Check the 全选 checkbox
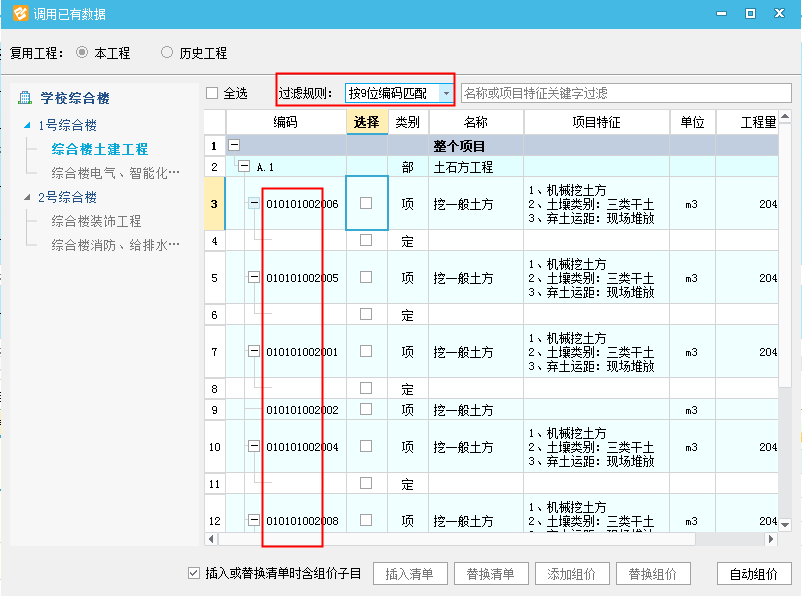Screen dimensions: 802x596 [x=212, y=93]
